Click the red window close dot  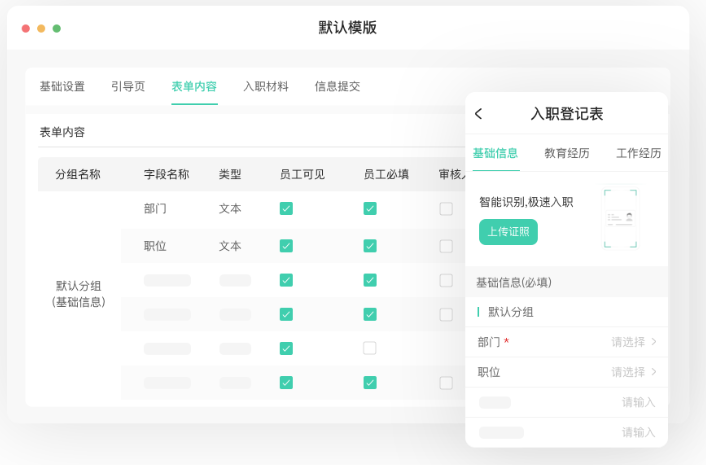(x=26, y=28)
